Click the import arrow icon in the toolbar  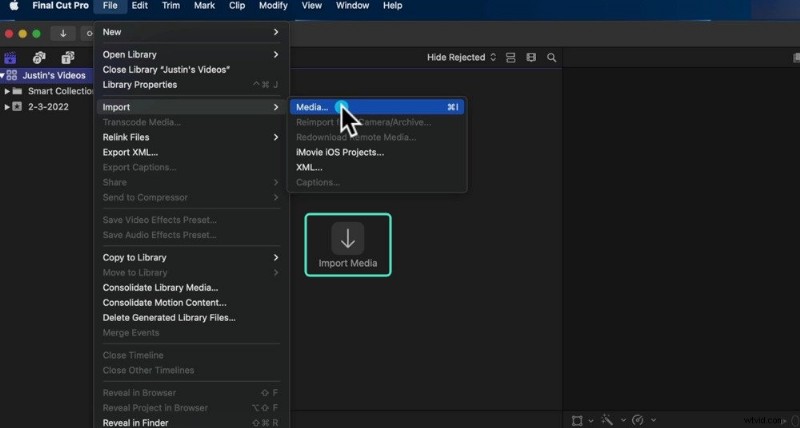click(64, 33)
